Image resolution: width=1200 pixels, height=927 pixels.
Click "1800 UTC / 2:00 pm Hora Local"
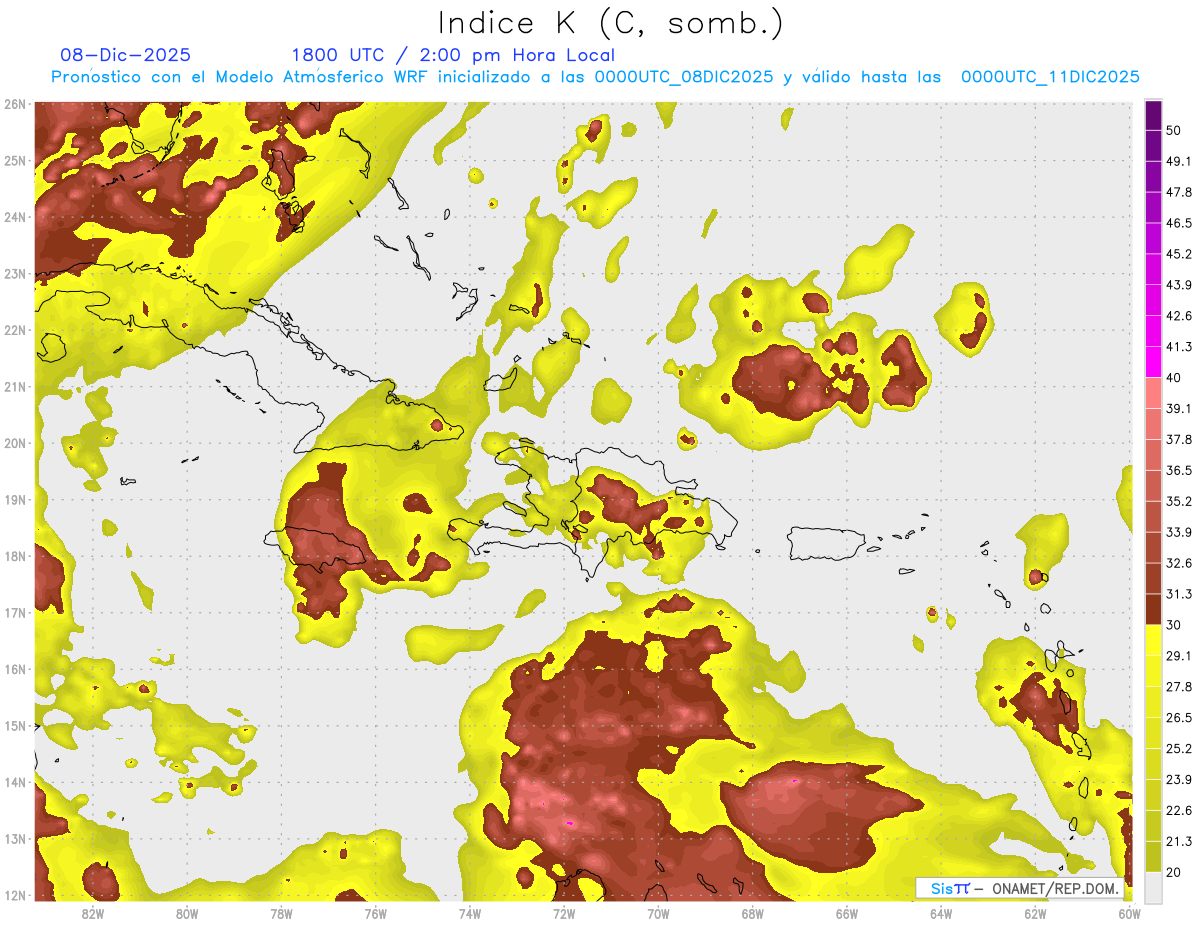click(453, 55)
